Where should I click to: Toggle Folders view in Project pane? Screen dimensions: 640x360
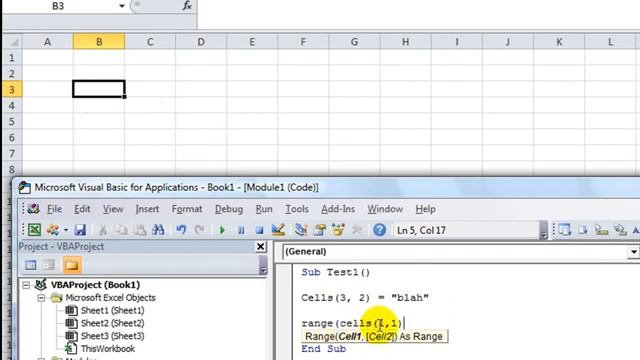(71, 265)
